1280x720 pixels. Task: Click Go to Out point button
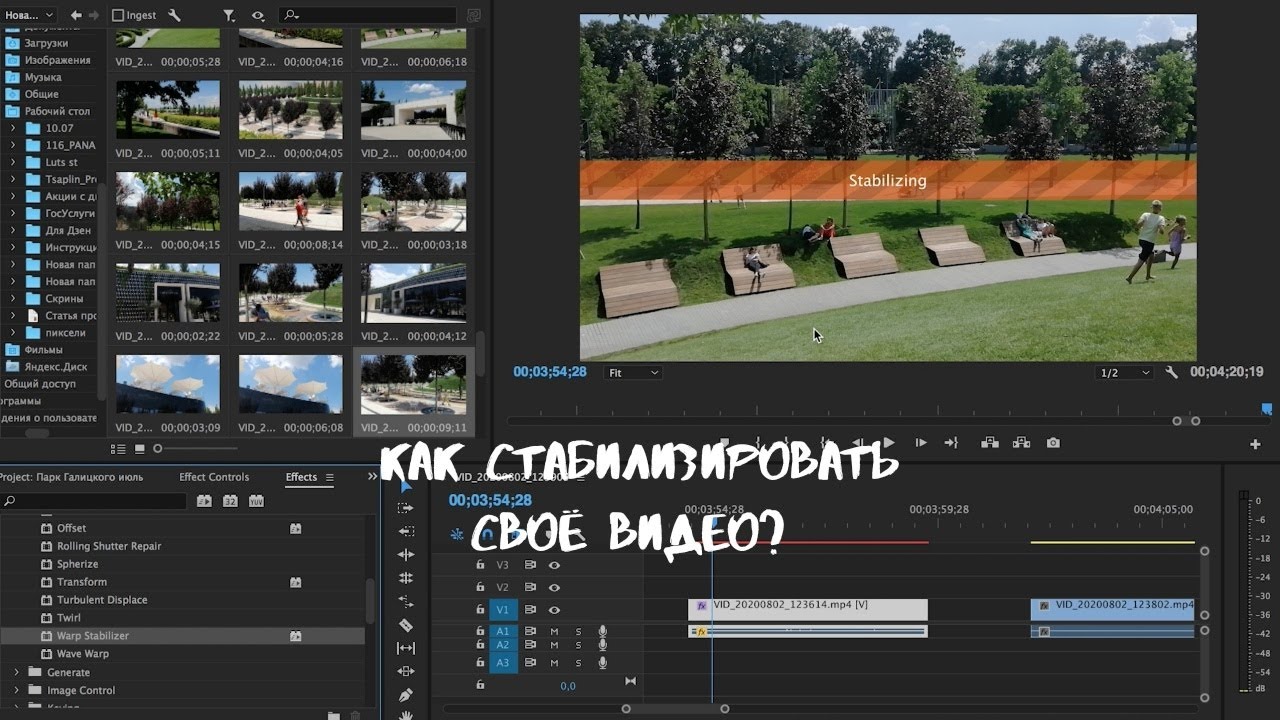click(951, 442)
